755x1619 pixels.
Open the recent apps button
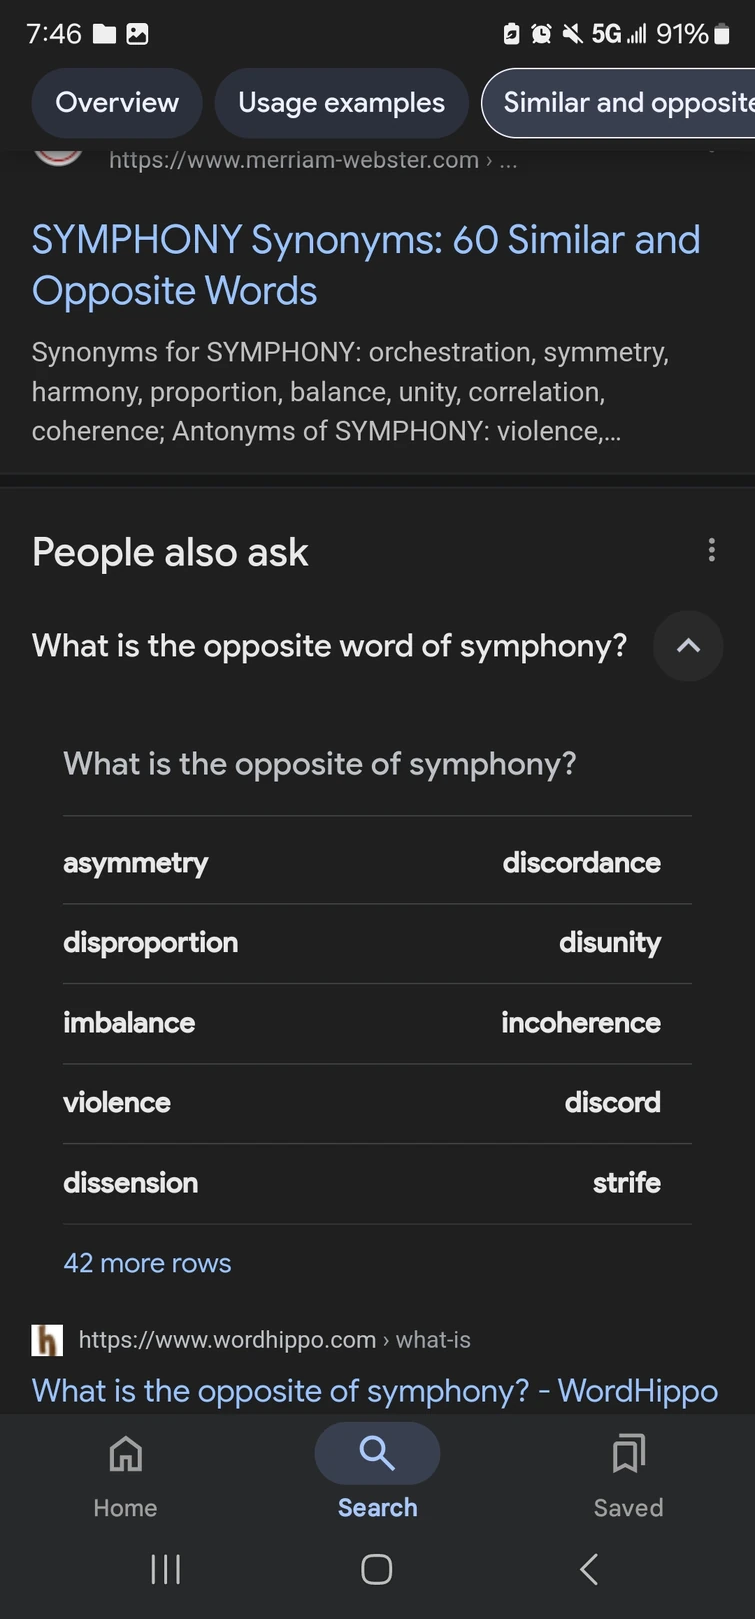(165, 1569)
